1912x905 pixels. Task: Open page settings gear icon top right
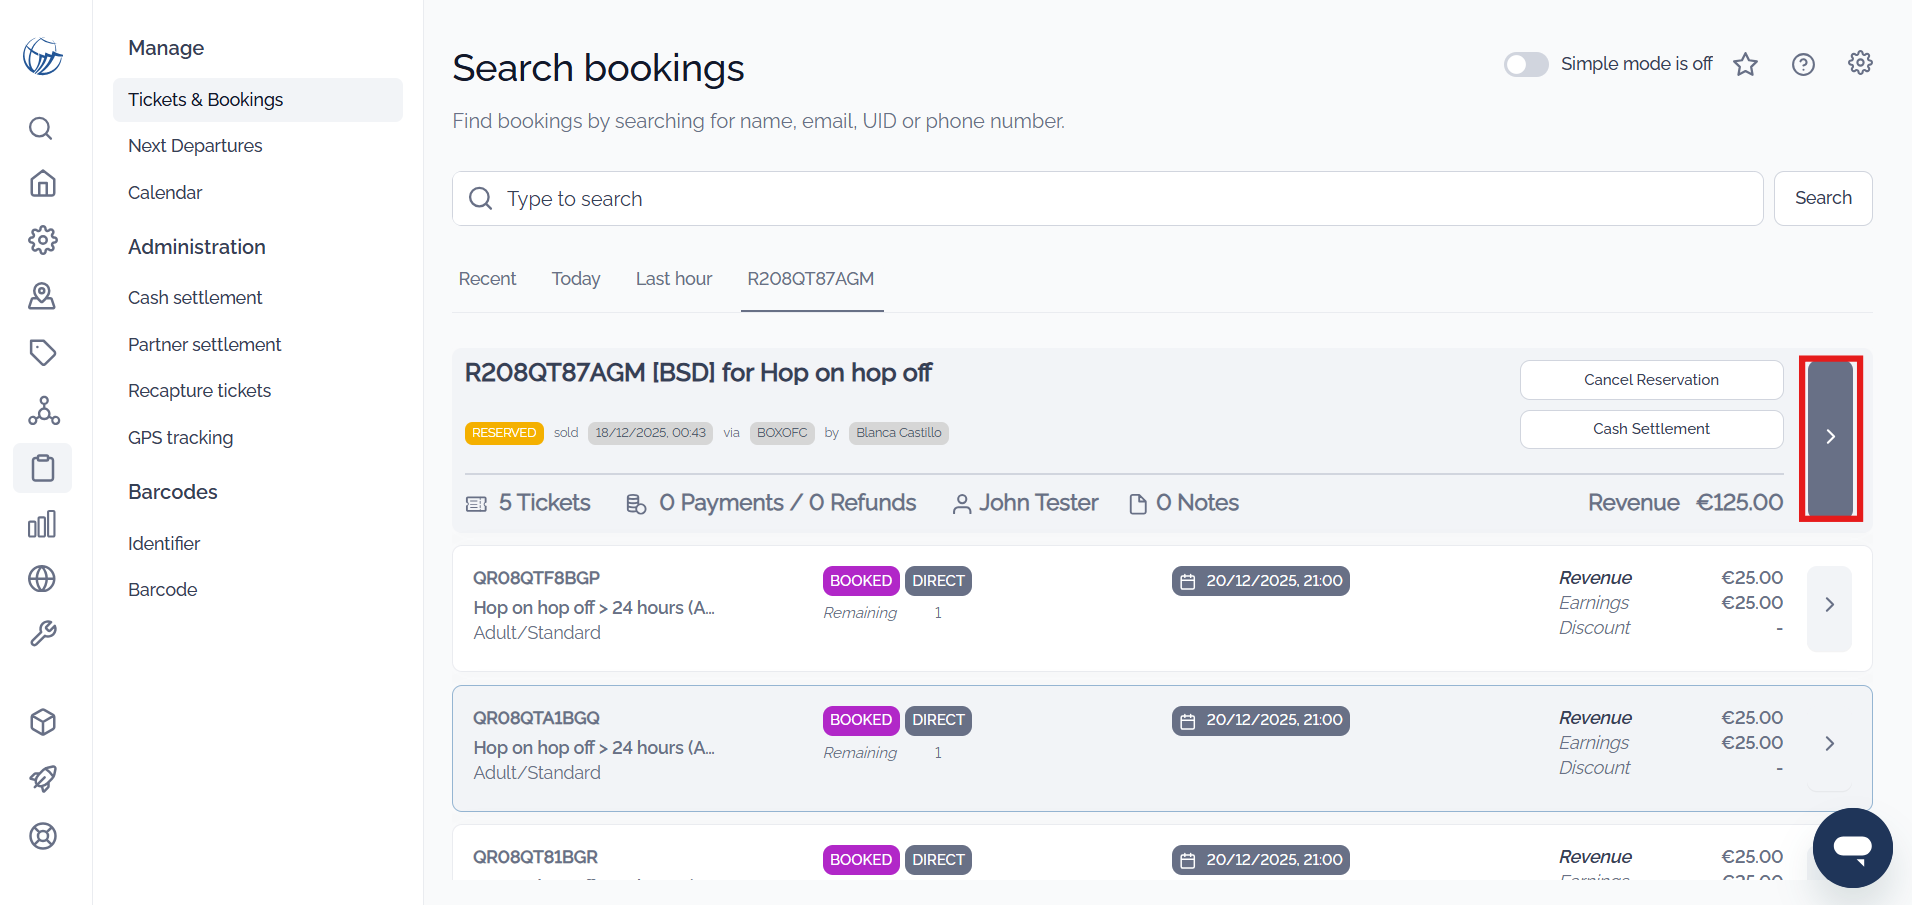[x=1860, y=63]
